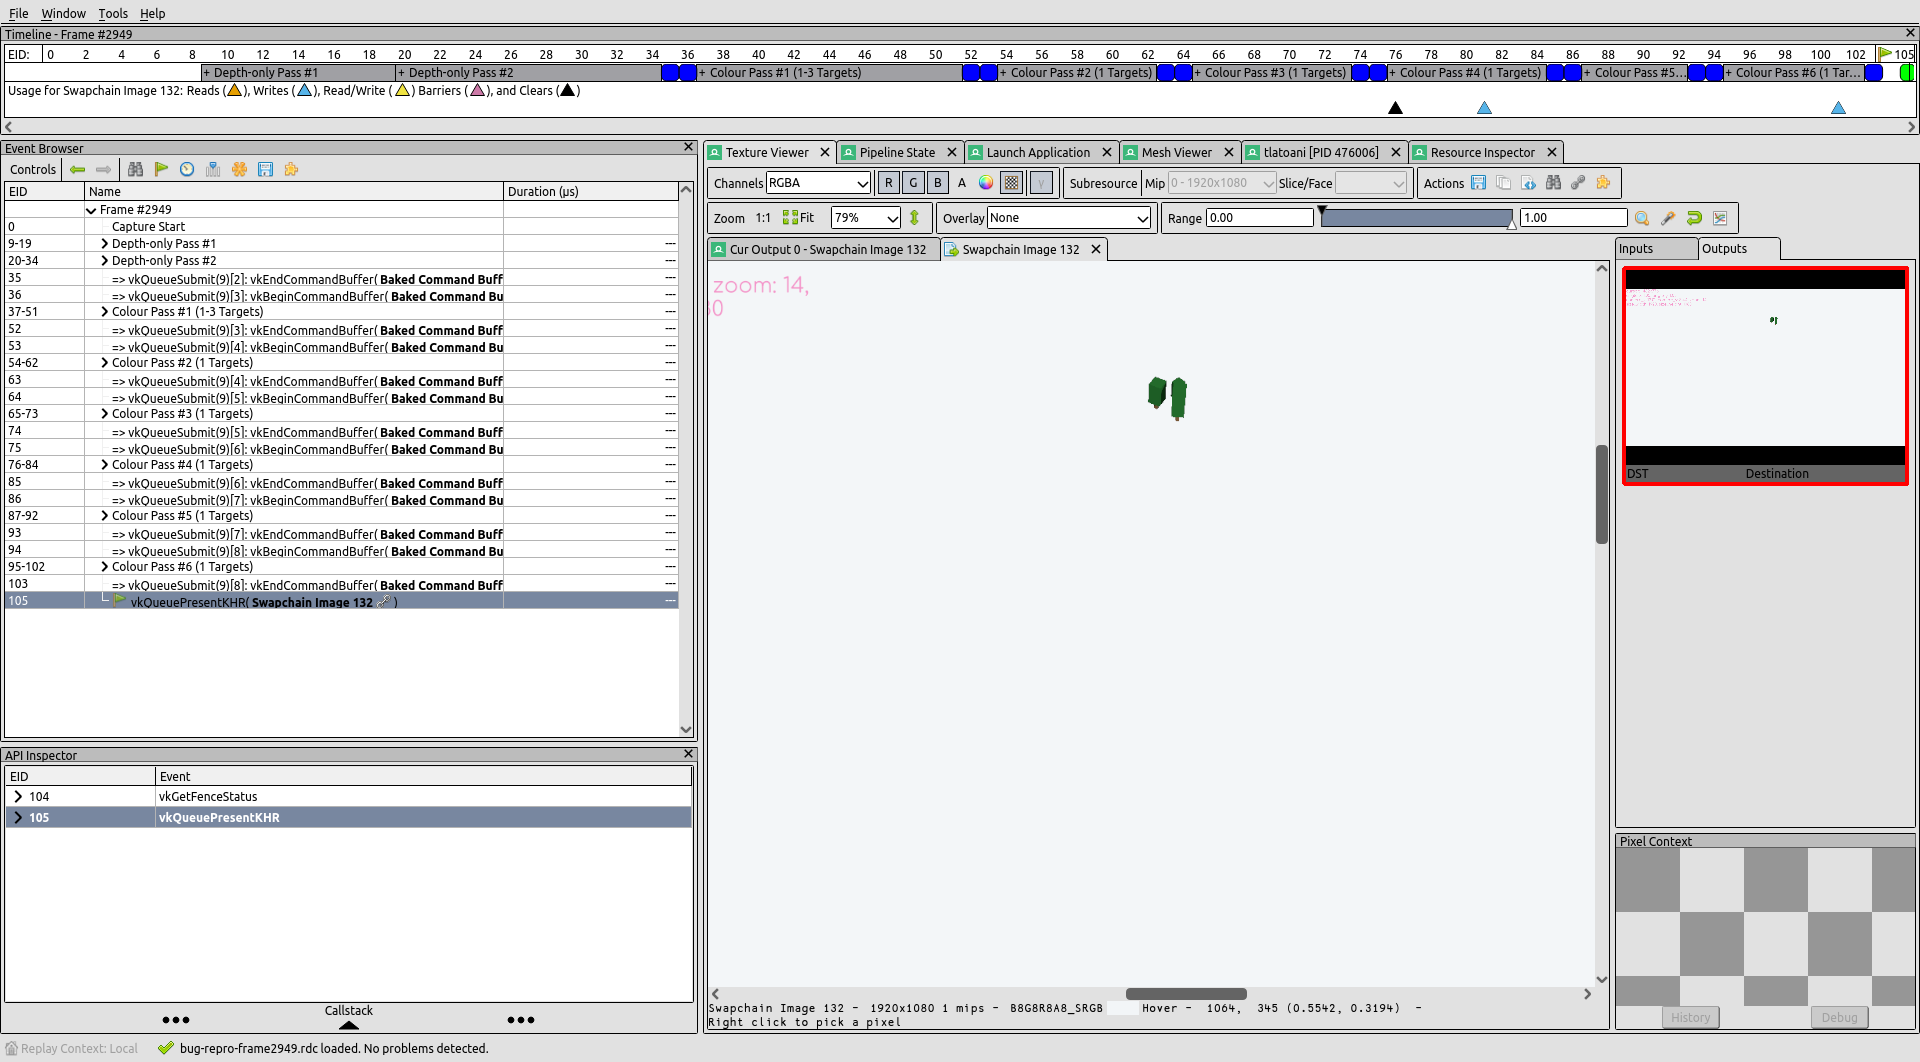Viewport: 1920px width, 1062px height.
Task: Save texture via Actions floppy icon
Action: tap(1478, 183)
